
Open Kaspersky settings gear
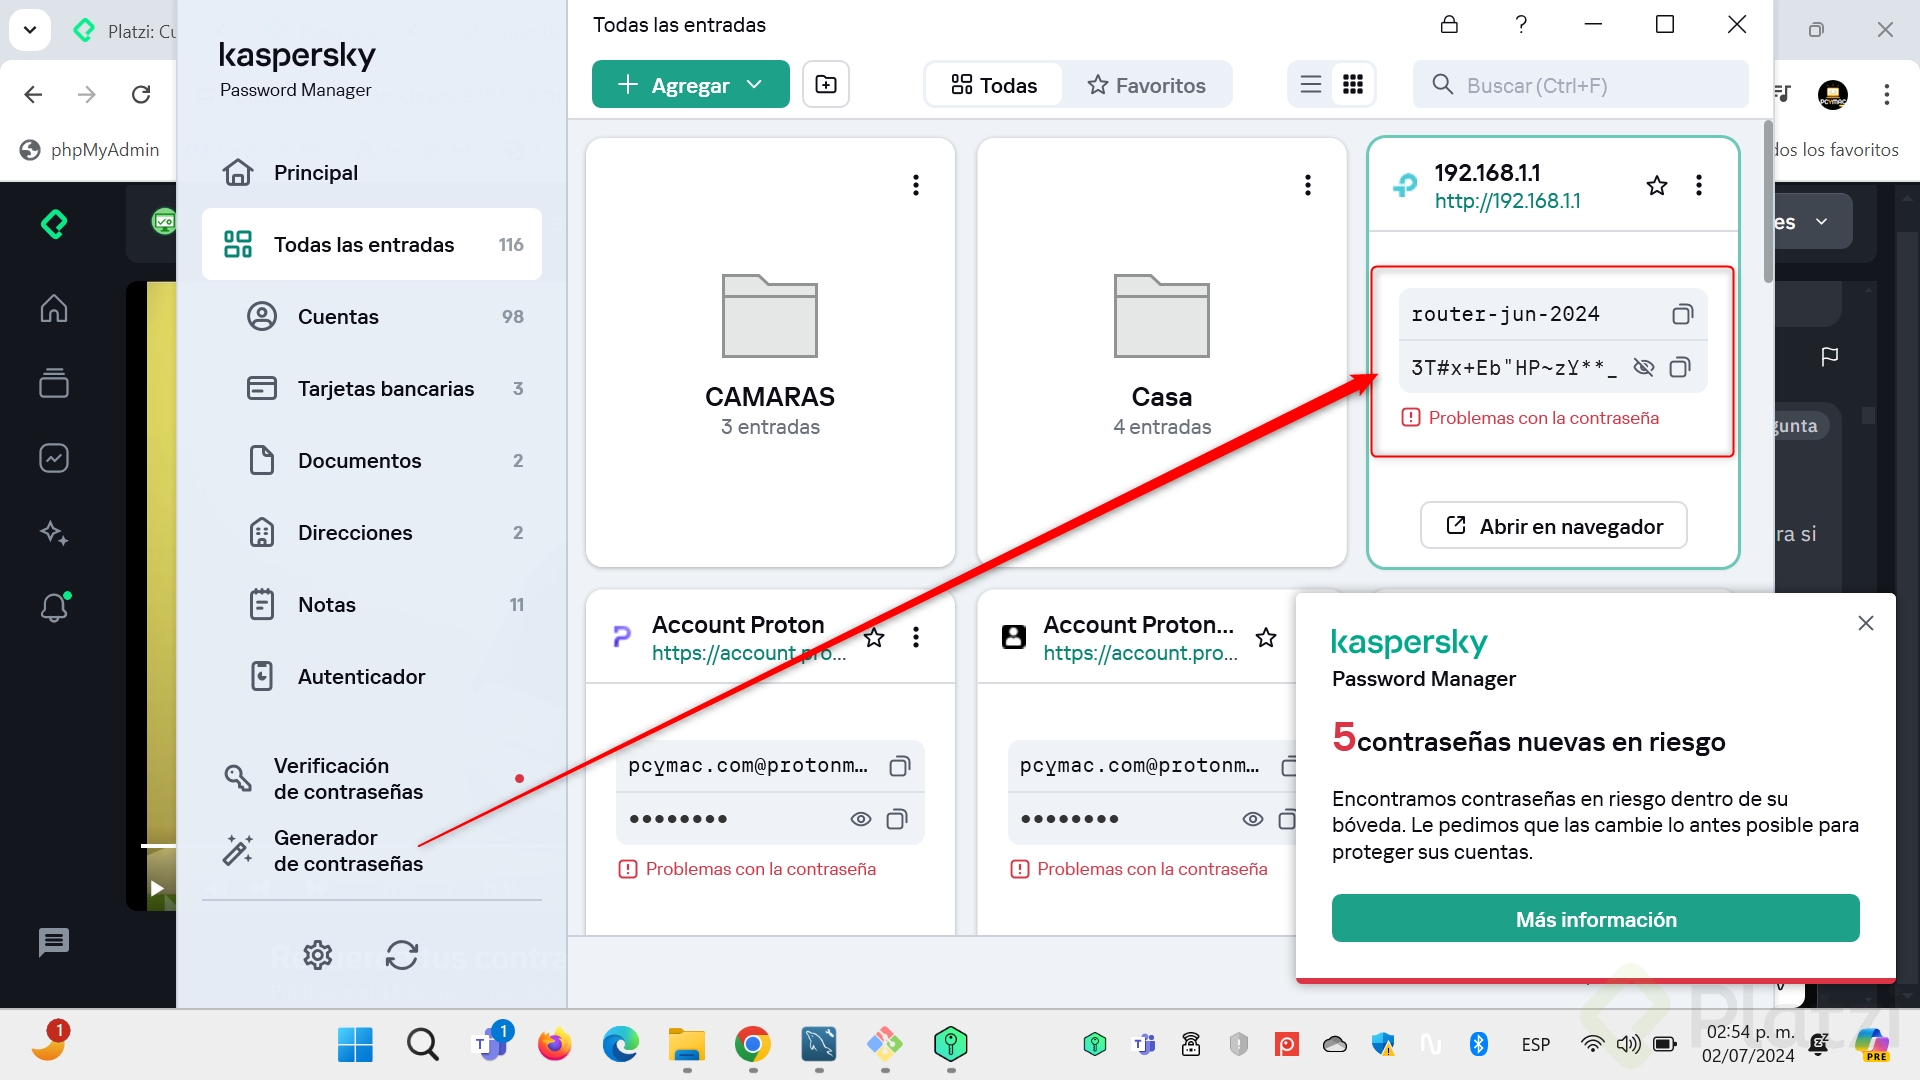[318, 956]
